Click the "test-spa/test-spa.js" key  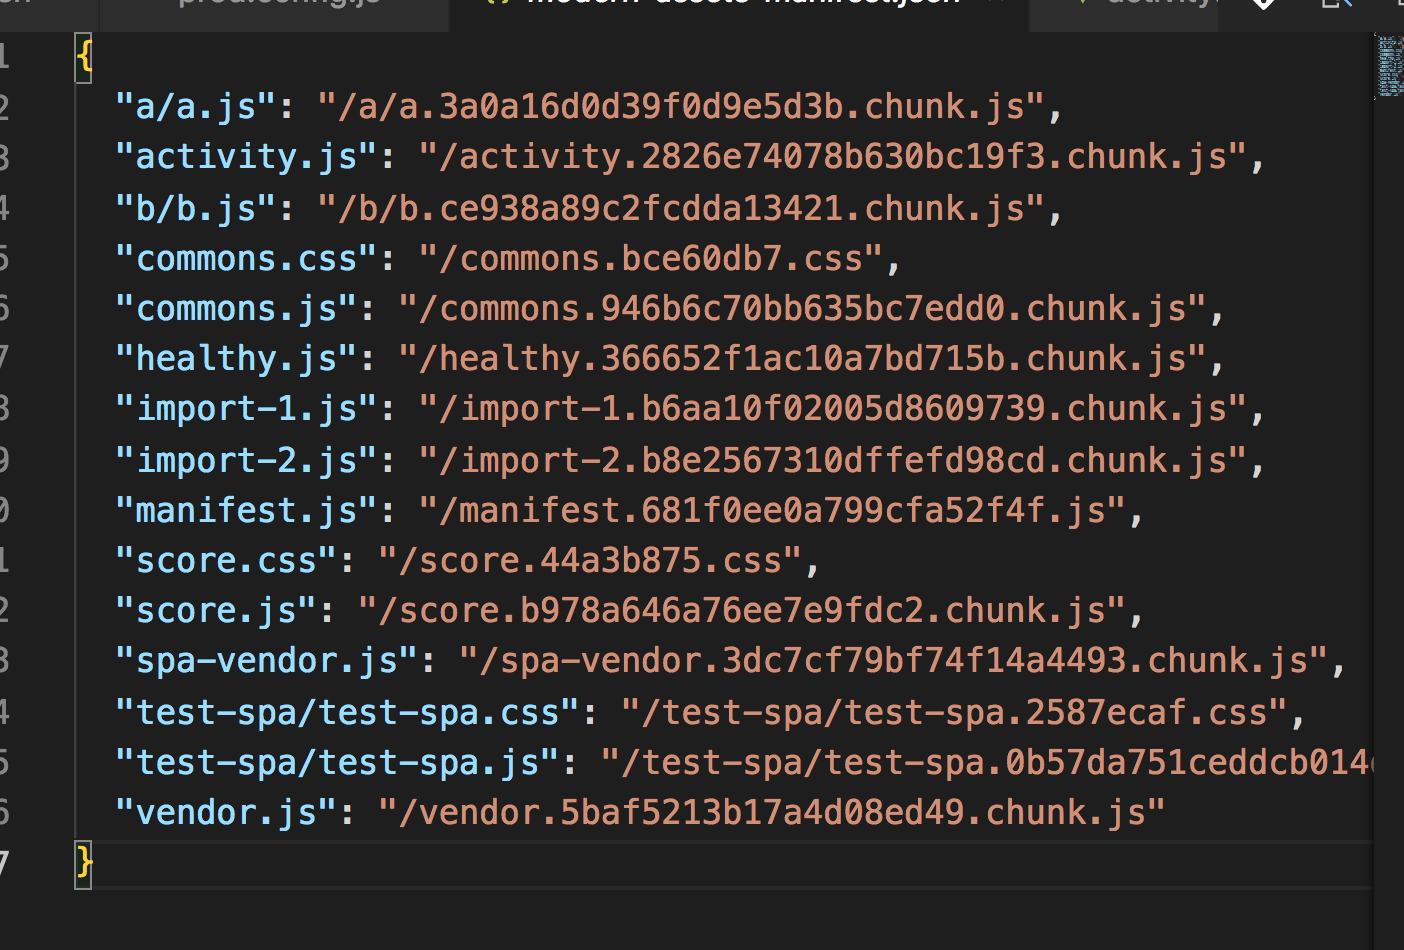coord(337,762)
